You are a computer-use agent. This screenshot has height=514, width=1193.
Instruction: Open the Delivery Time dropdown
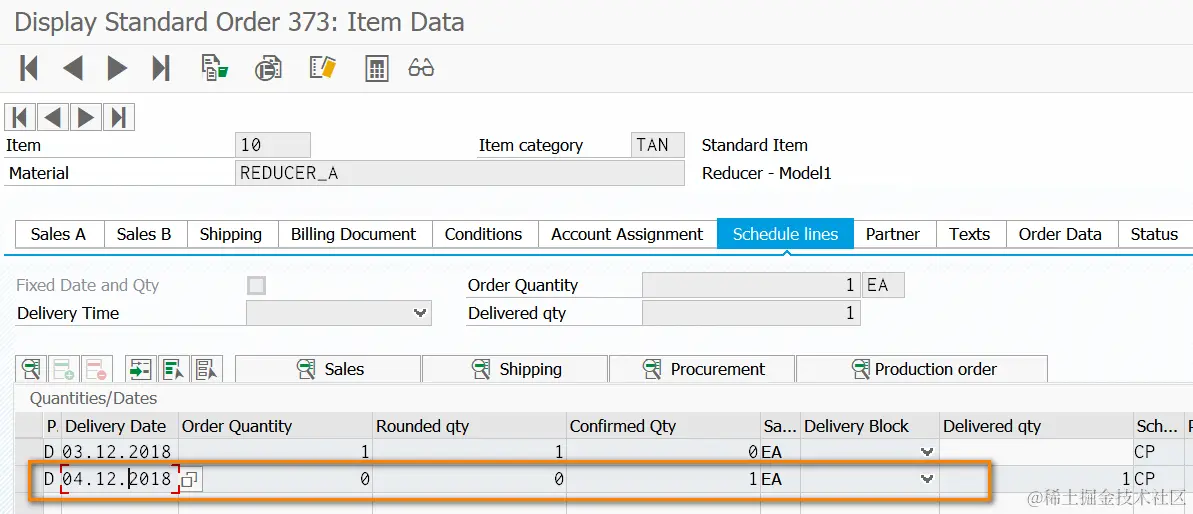click(x=420, y=313)
